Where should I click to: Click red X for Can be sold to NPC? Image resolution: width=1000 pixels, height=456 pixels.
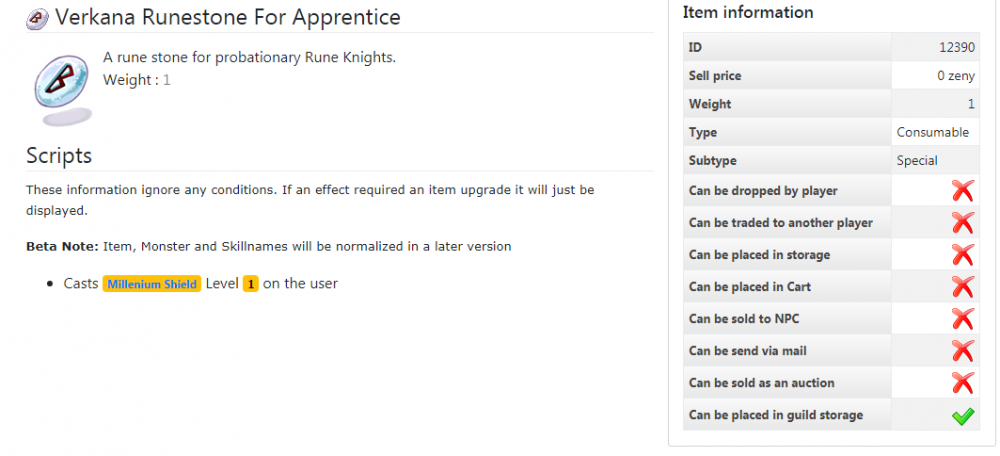[962, 318]
